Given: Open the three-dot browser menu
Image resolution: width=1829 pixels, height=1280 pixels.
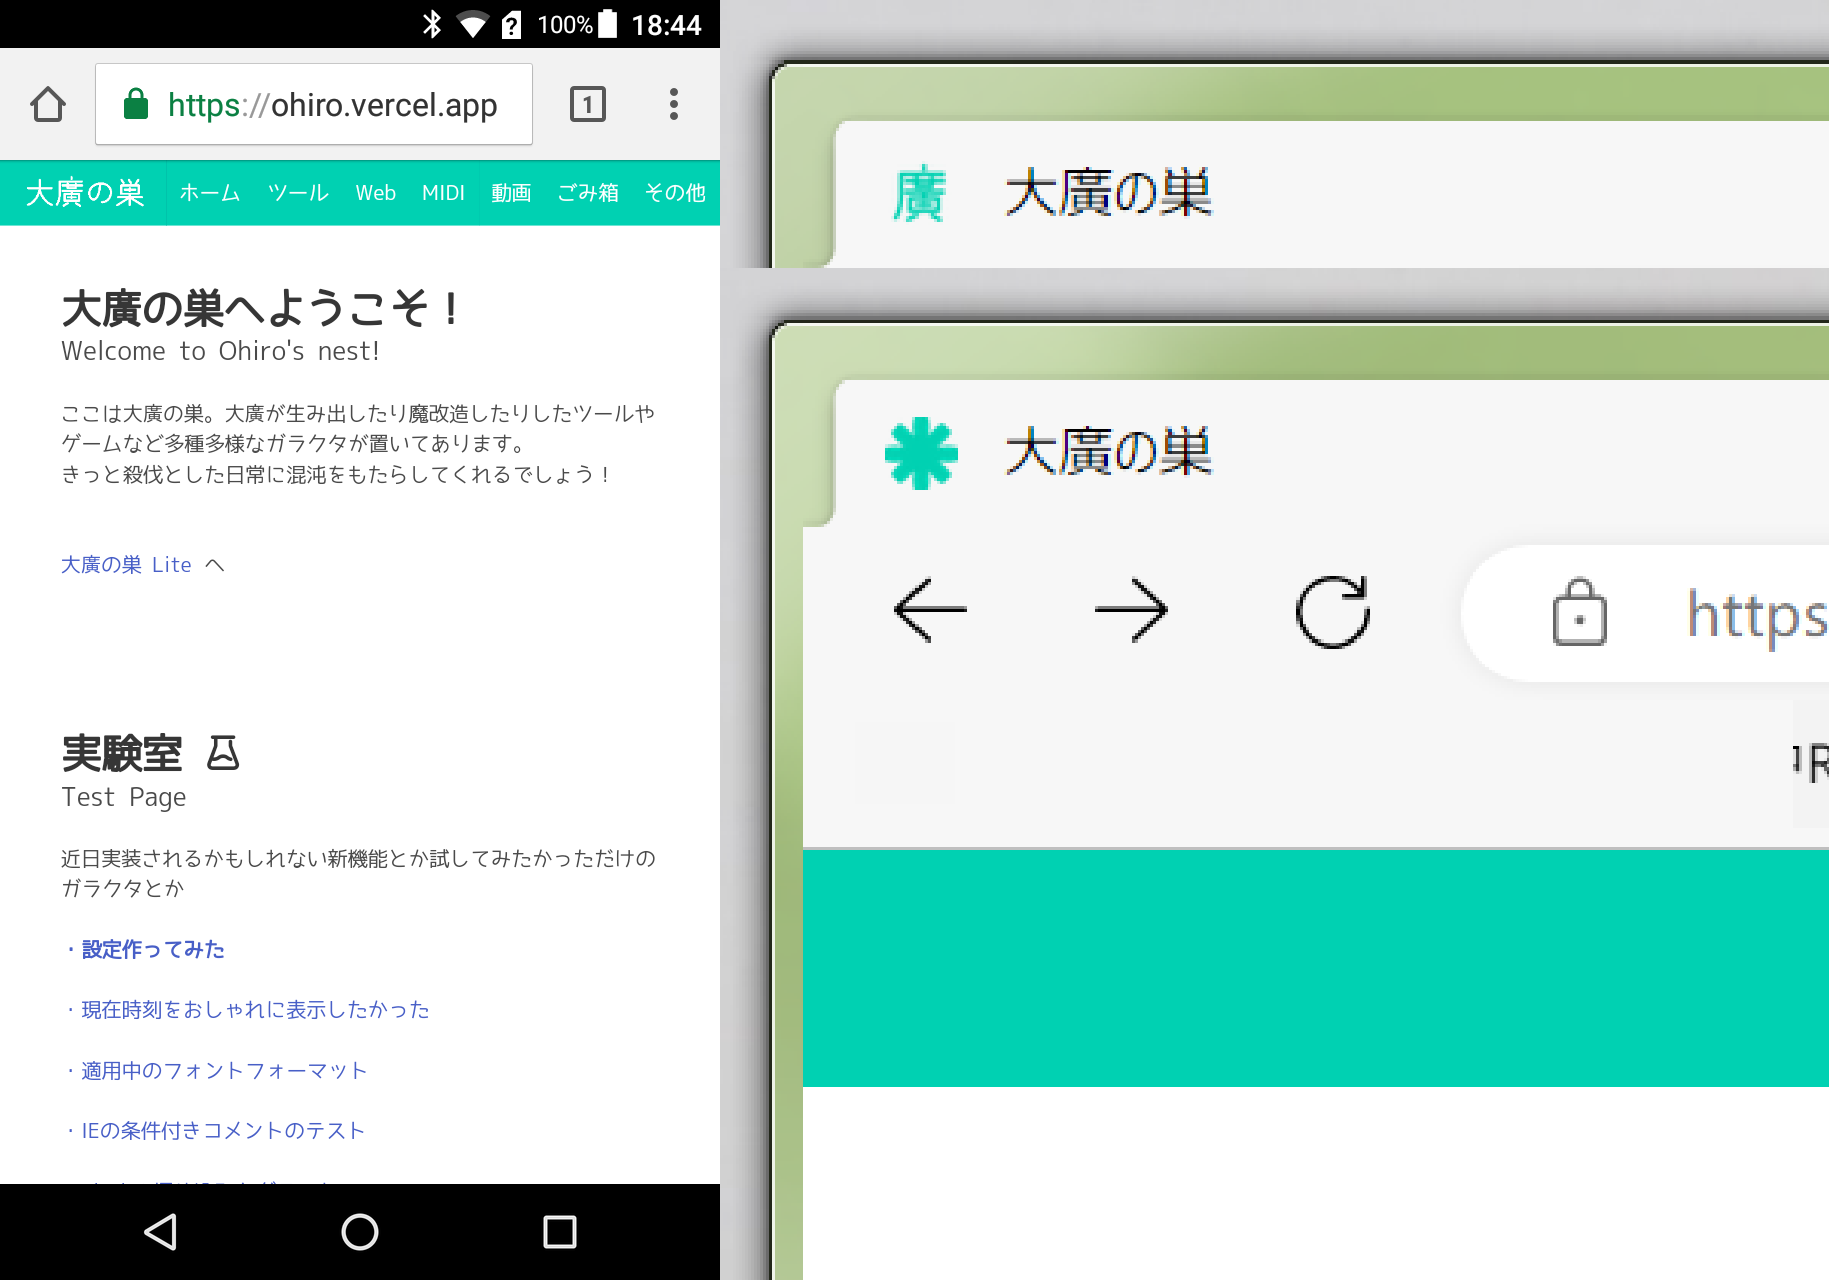Looking at the screenshot, I should [674, 104].
